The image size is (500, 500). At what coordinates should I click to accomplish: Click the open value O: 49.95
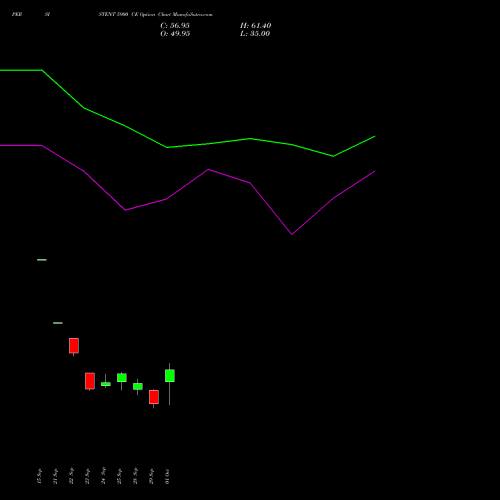pyautogui.click(x=175, y=34)
